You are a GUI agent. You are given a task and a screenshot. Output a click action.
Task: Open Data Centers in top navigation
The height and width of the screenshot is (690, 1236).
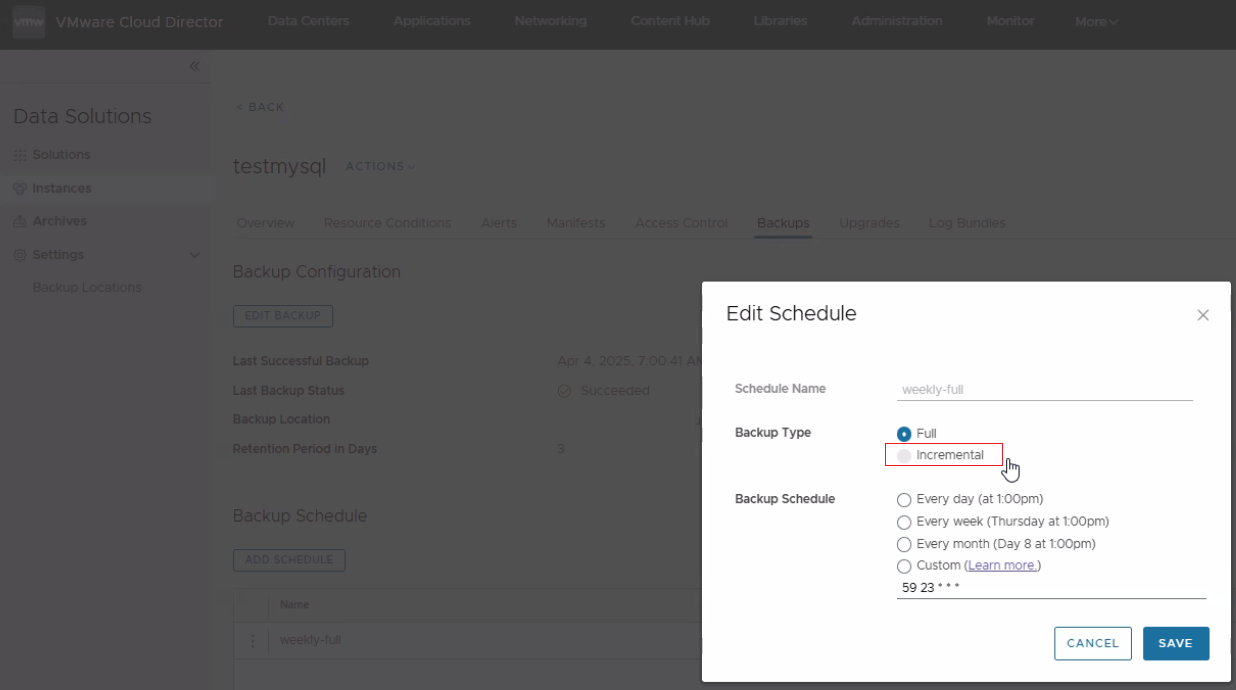309,21
